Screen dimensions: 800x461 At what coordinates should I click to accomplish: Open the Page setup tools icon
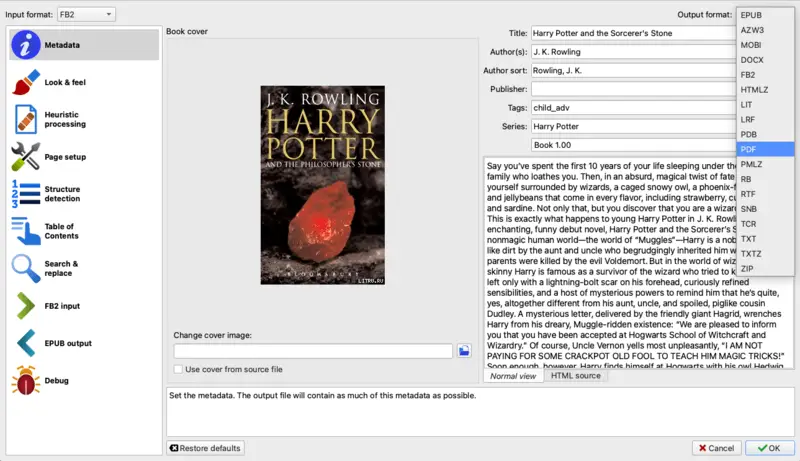[x=26, y=157]
